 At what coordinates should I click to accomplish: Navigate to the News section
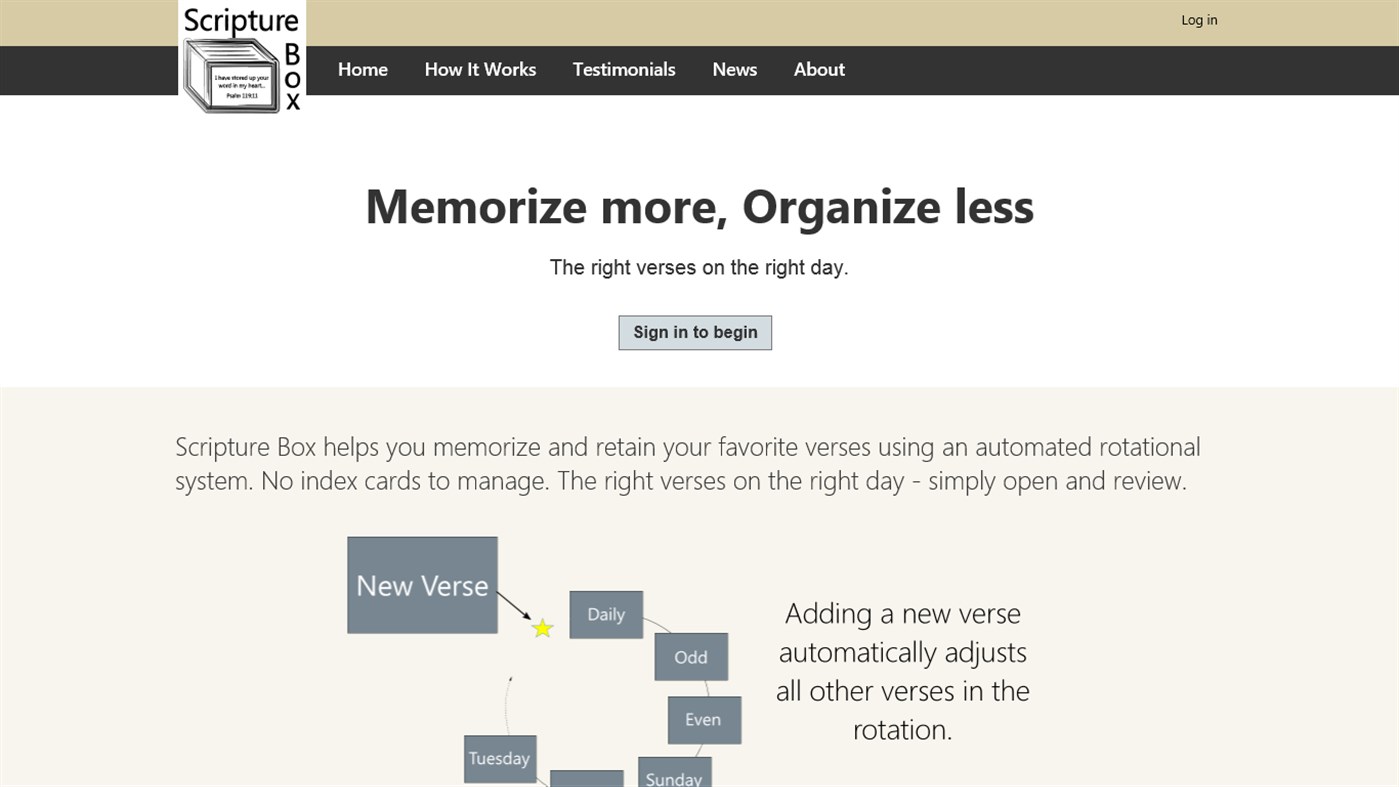(734, 70)
